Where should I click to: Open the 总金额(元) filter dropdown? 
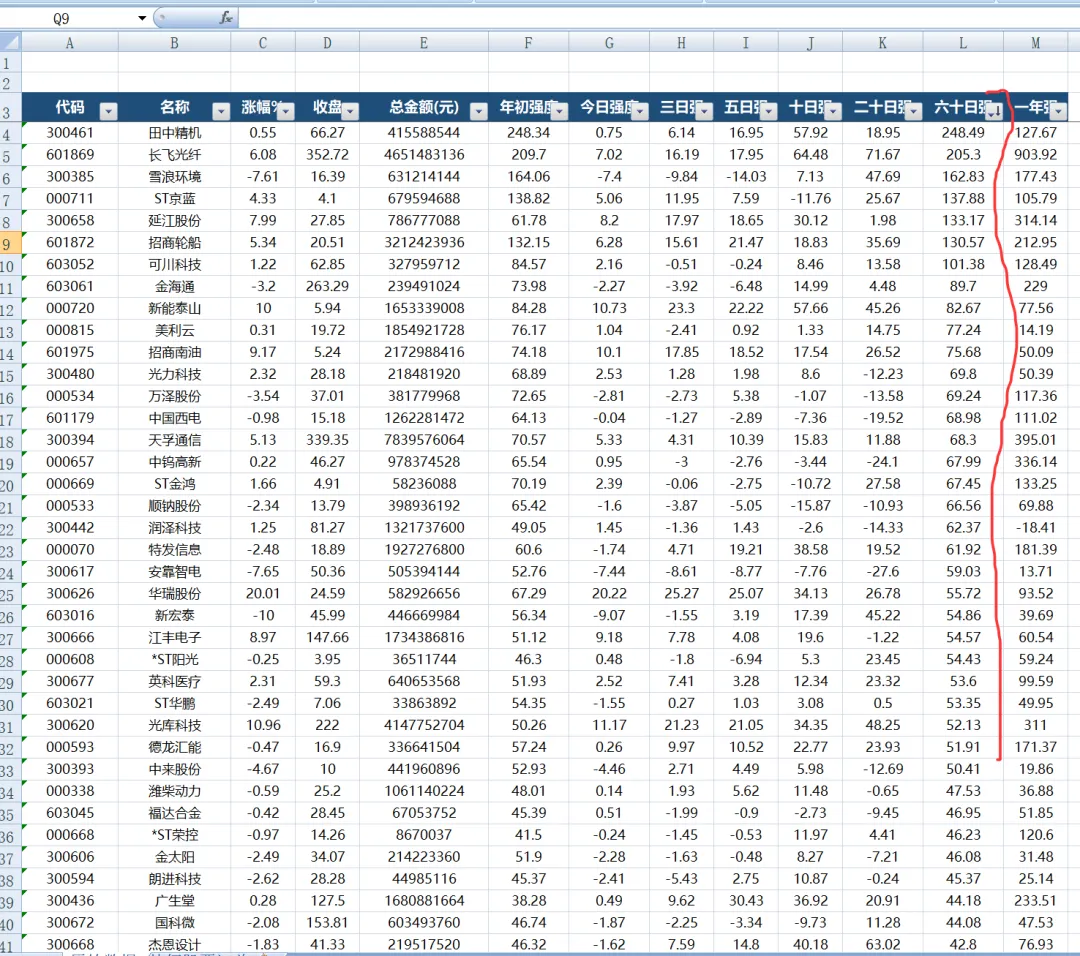[479, 111]
